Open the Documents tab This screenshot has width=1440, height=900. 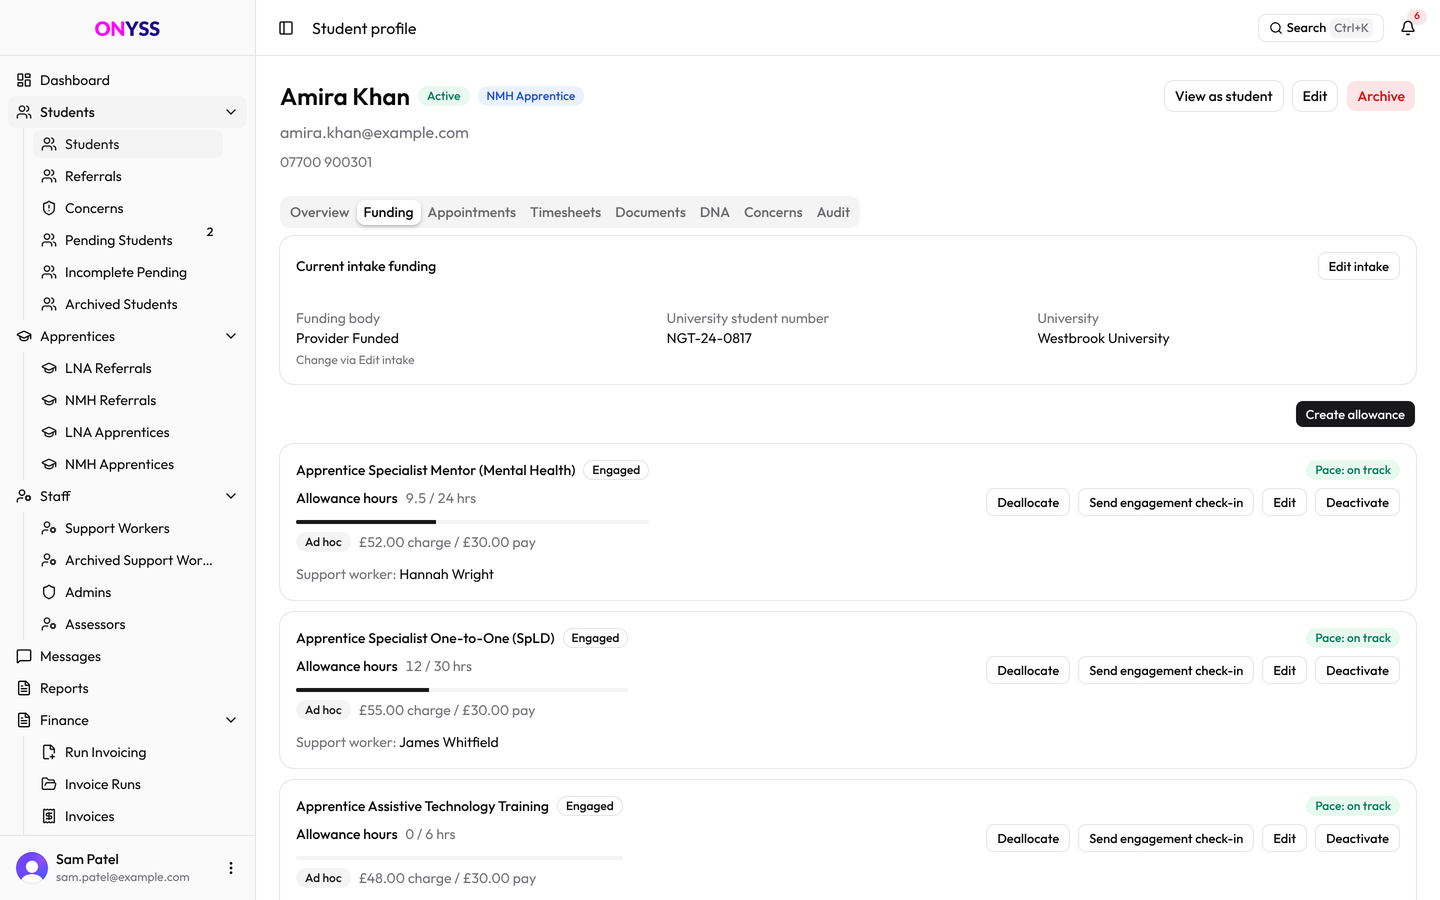650,212
